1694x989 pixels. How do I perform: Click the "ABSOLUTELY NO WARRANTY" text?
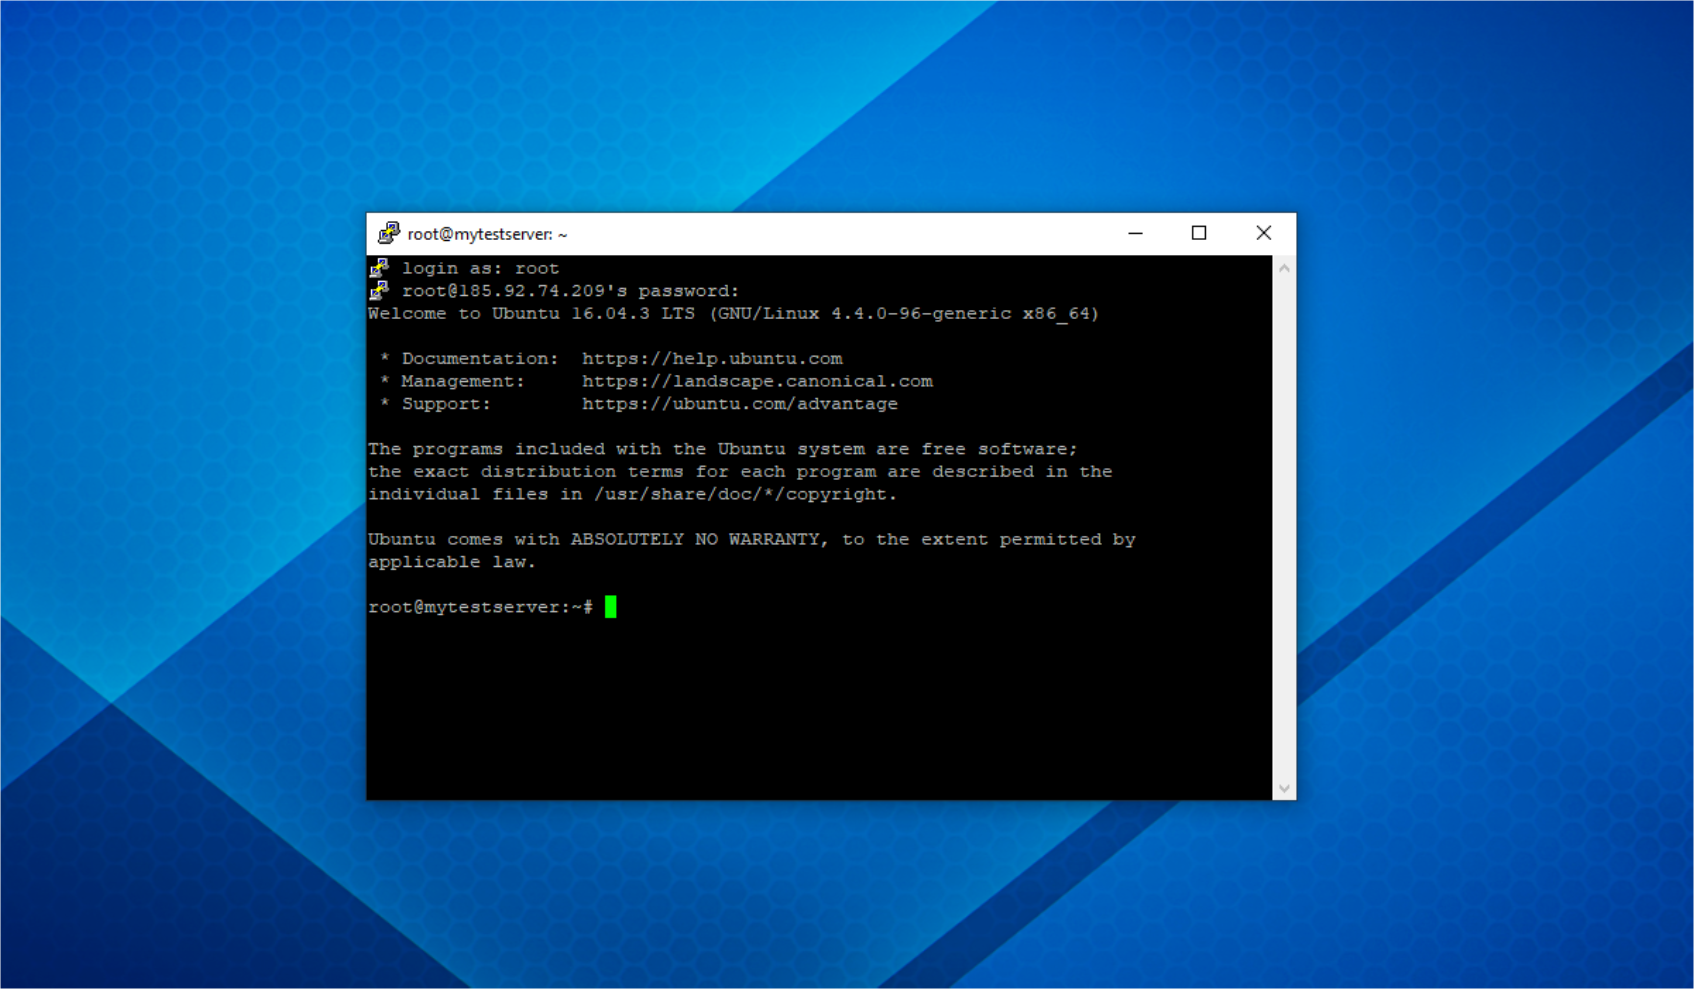pos(695,539)
